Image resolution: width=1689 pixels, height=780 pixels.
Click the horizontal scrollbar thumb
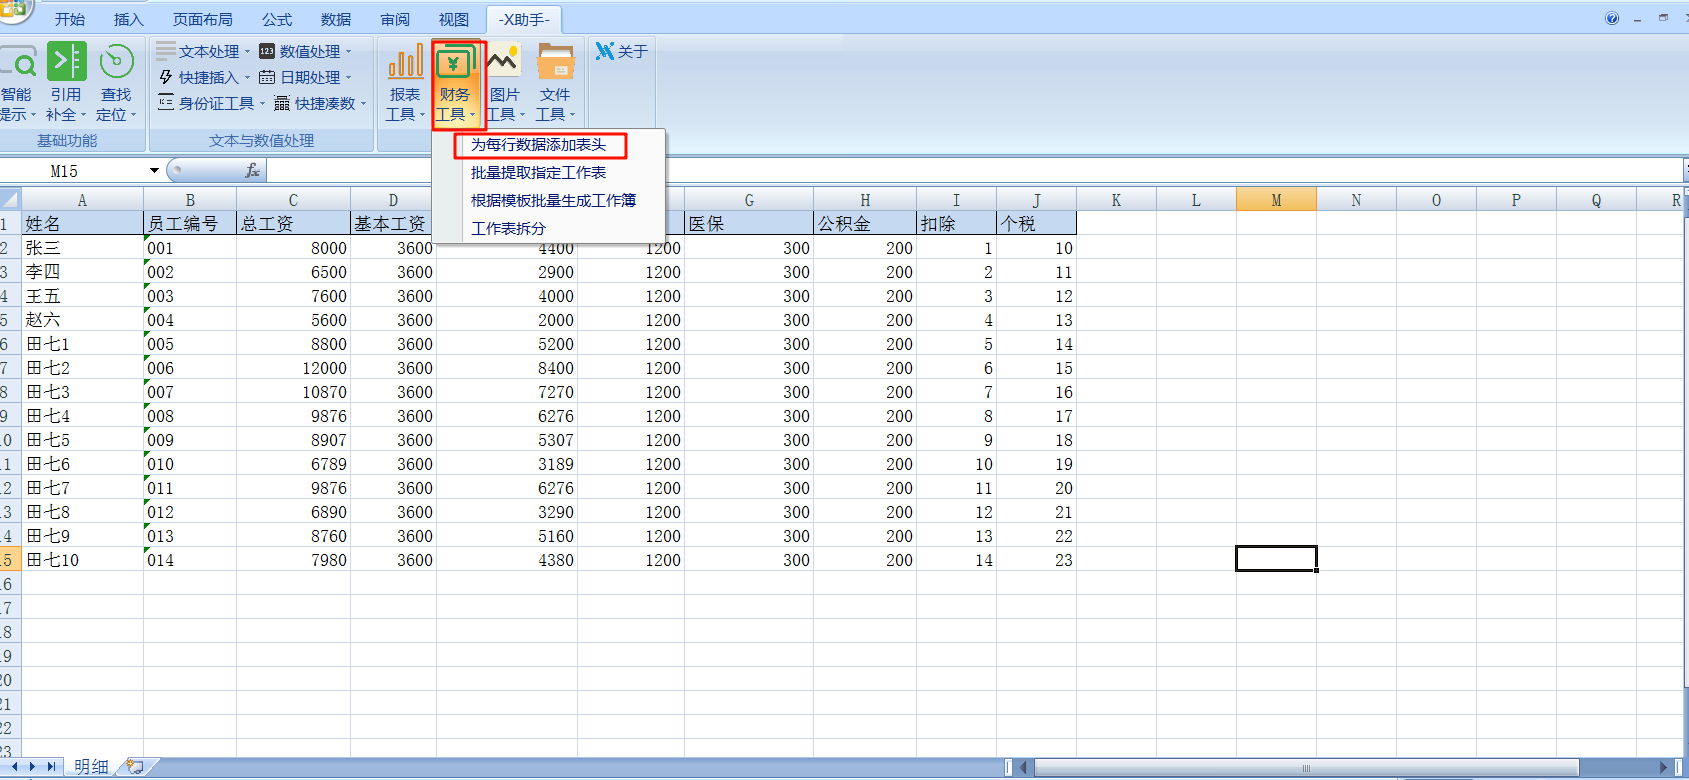tap(1306, 768)
